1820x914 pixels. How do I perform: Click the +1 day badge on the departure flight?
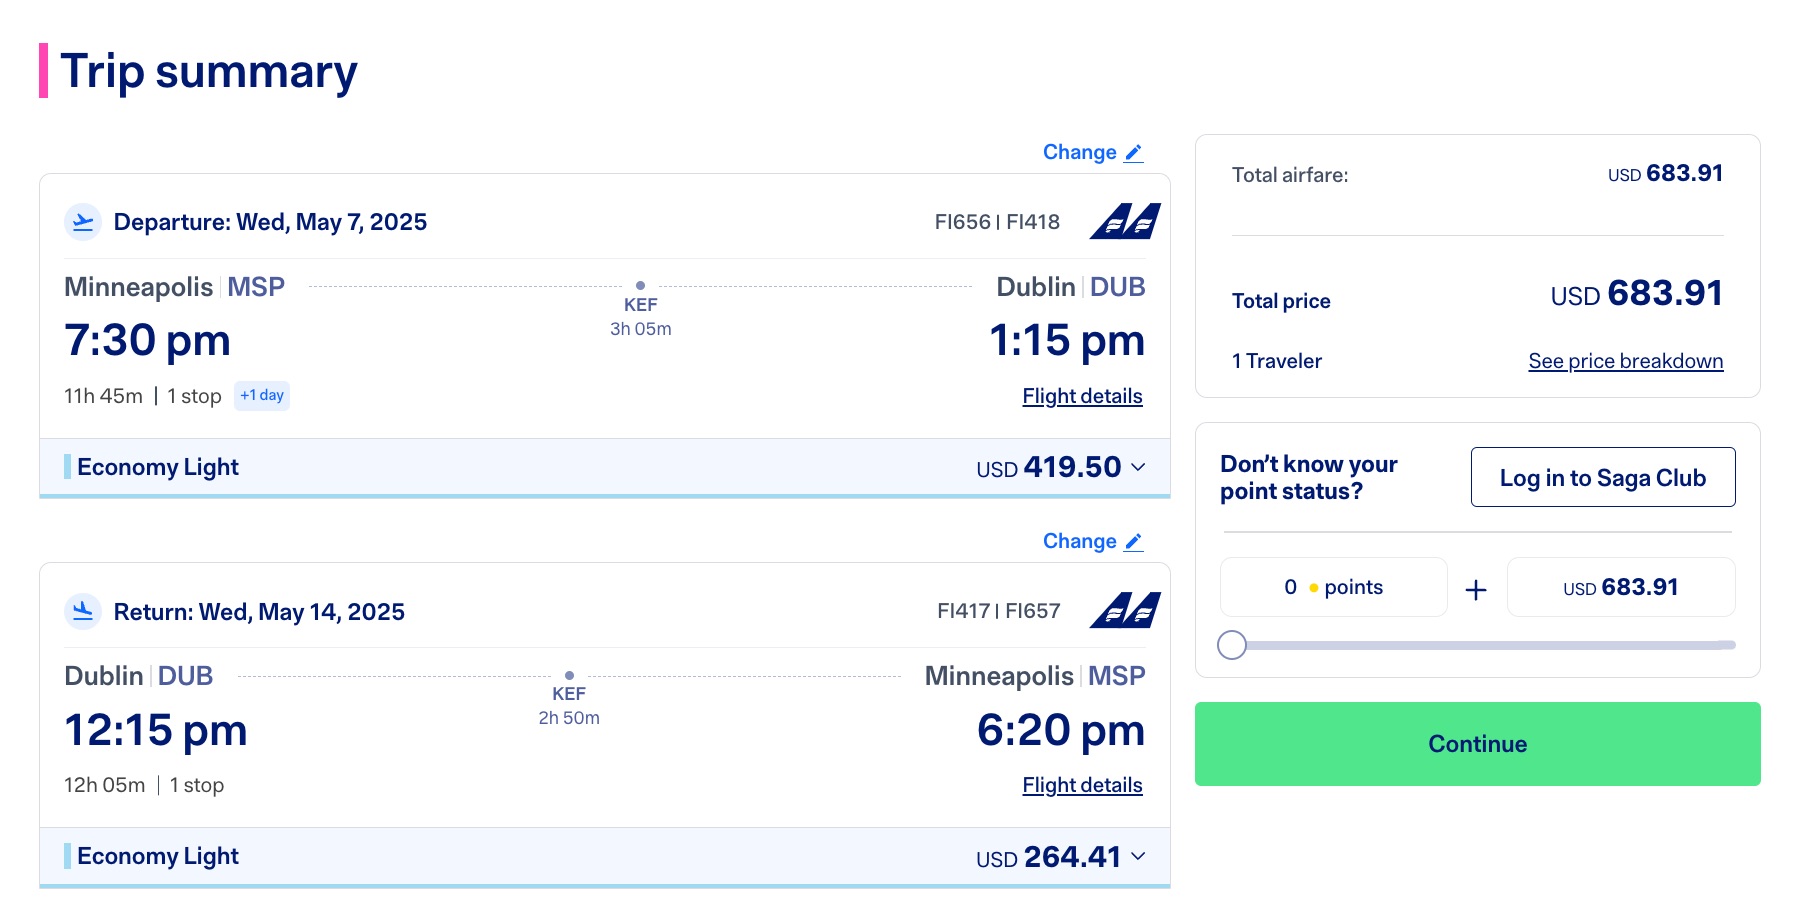(x=261, y=395)
